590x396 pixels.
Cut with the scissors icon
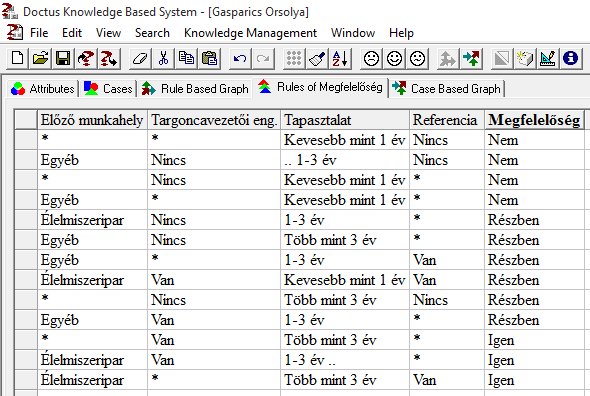click(x=163, y=59)
